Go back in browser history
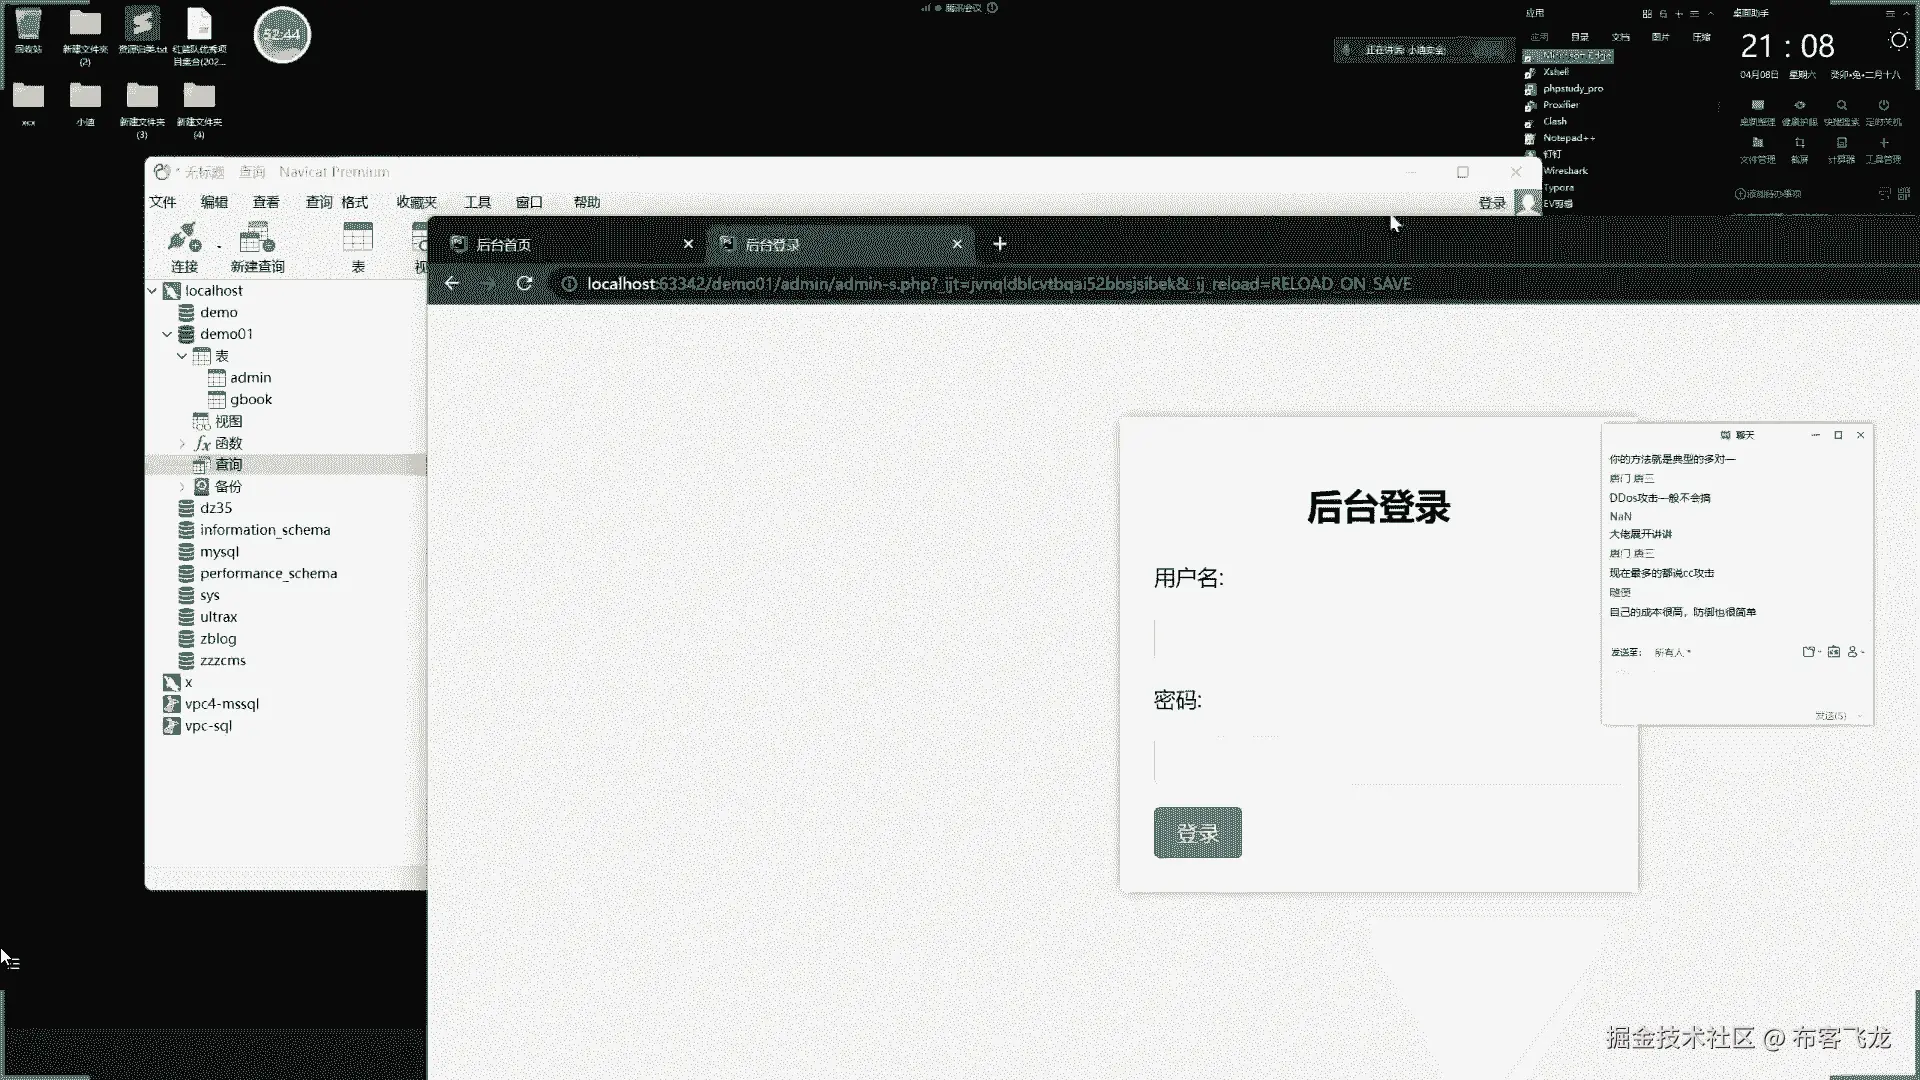Screen dimensions: 1920x1080 (452, 284)
